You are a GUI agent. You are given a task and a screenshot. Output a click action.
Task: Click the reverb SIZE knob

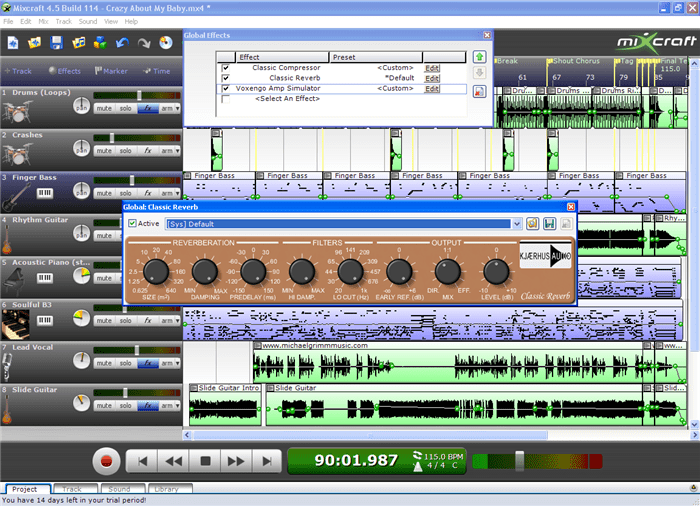156,271
